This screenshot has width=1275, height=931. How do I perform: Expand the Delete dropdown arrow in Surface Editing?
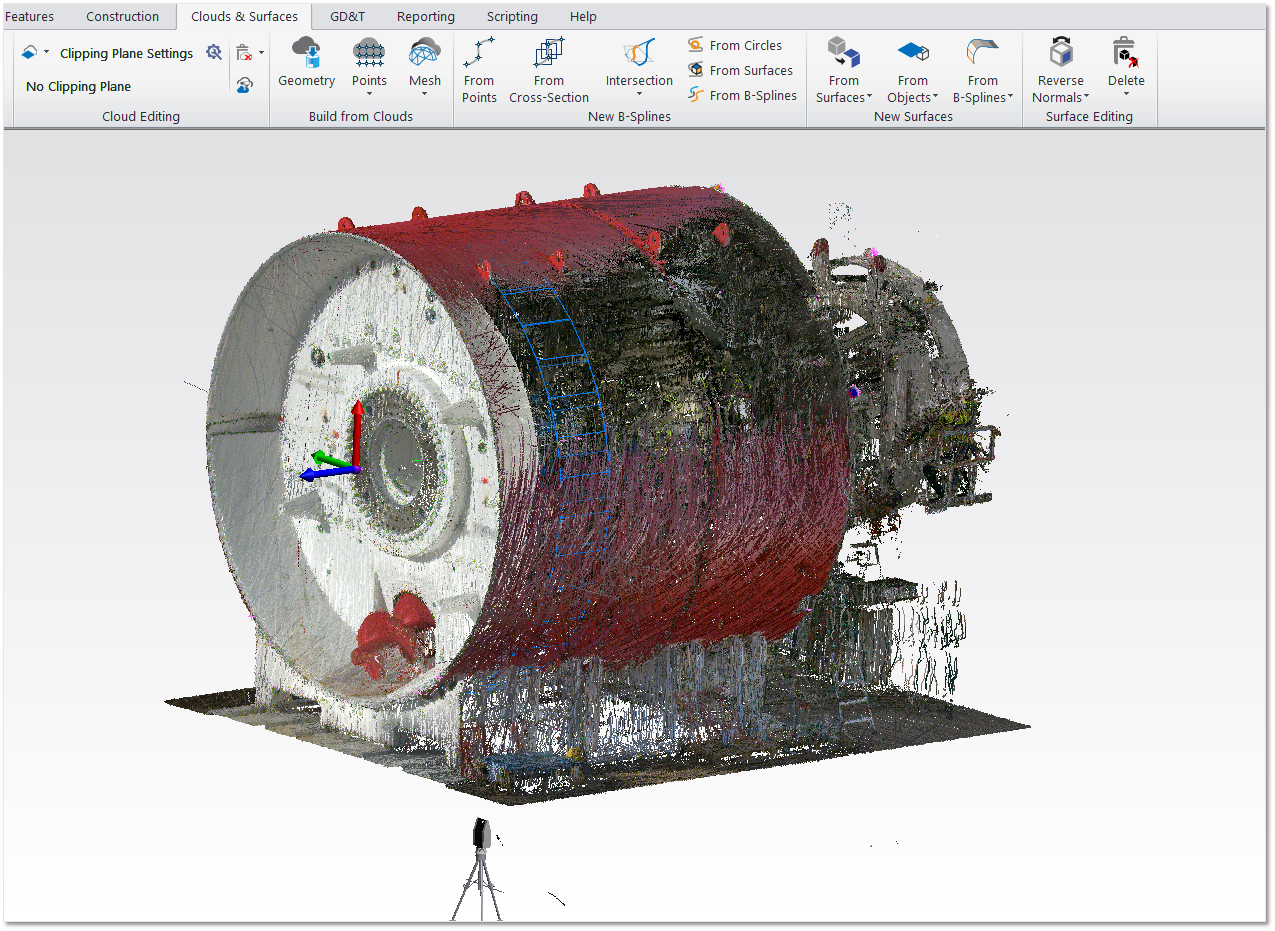(x=1126, y=95)
